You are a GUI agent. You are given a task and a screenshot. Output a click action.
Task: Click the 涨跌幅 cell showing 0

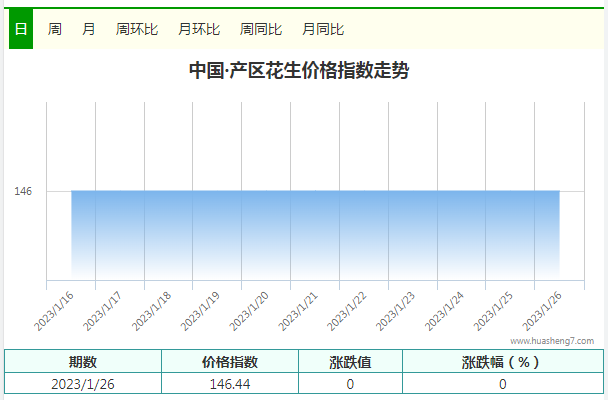click(503, 384)
